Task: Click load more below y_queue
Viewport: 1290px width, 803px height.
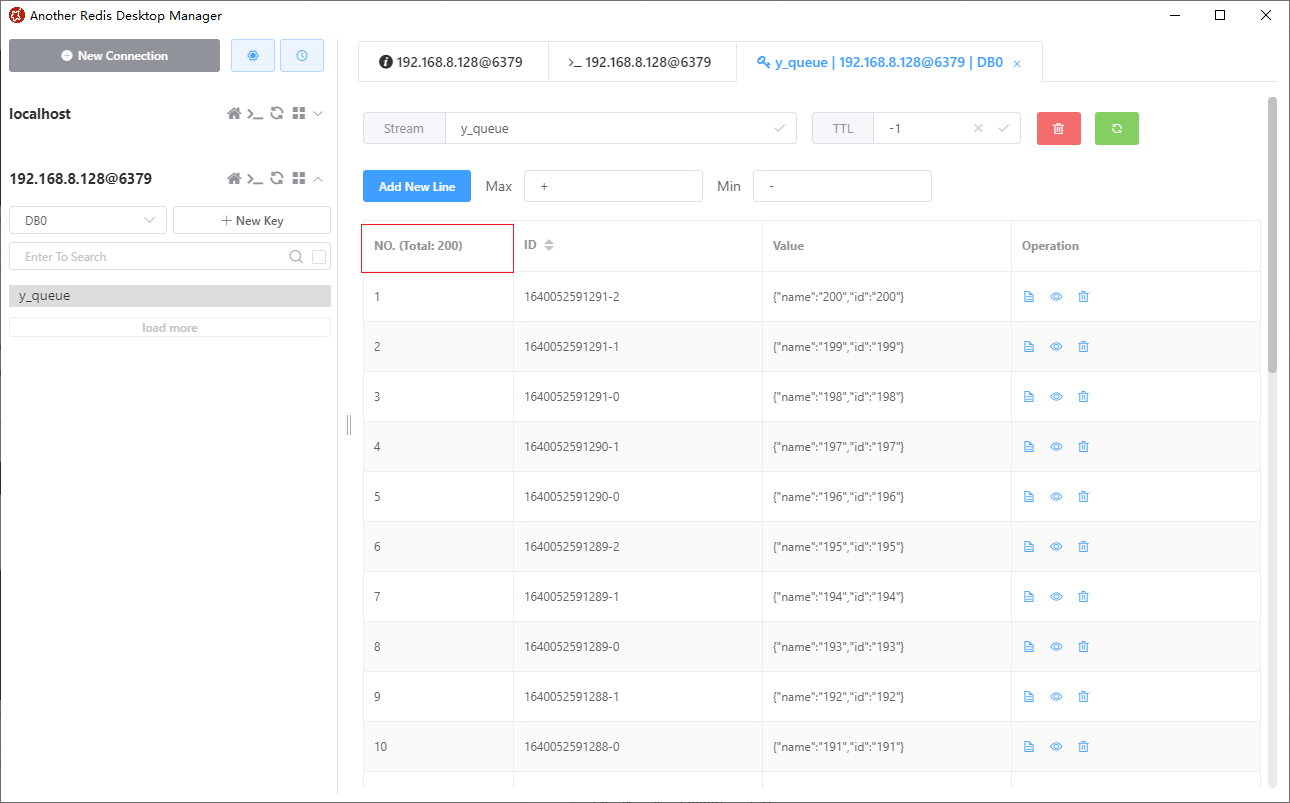Action: (169, 327)
